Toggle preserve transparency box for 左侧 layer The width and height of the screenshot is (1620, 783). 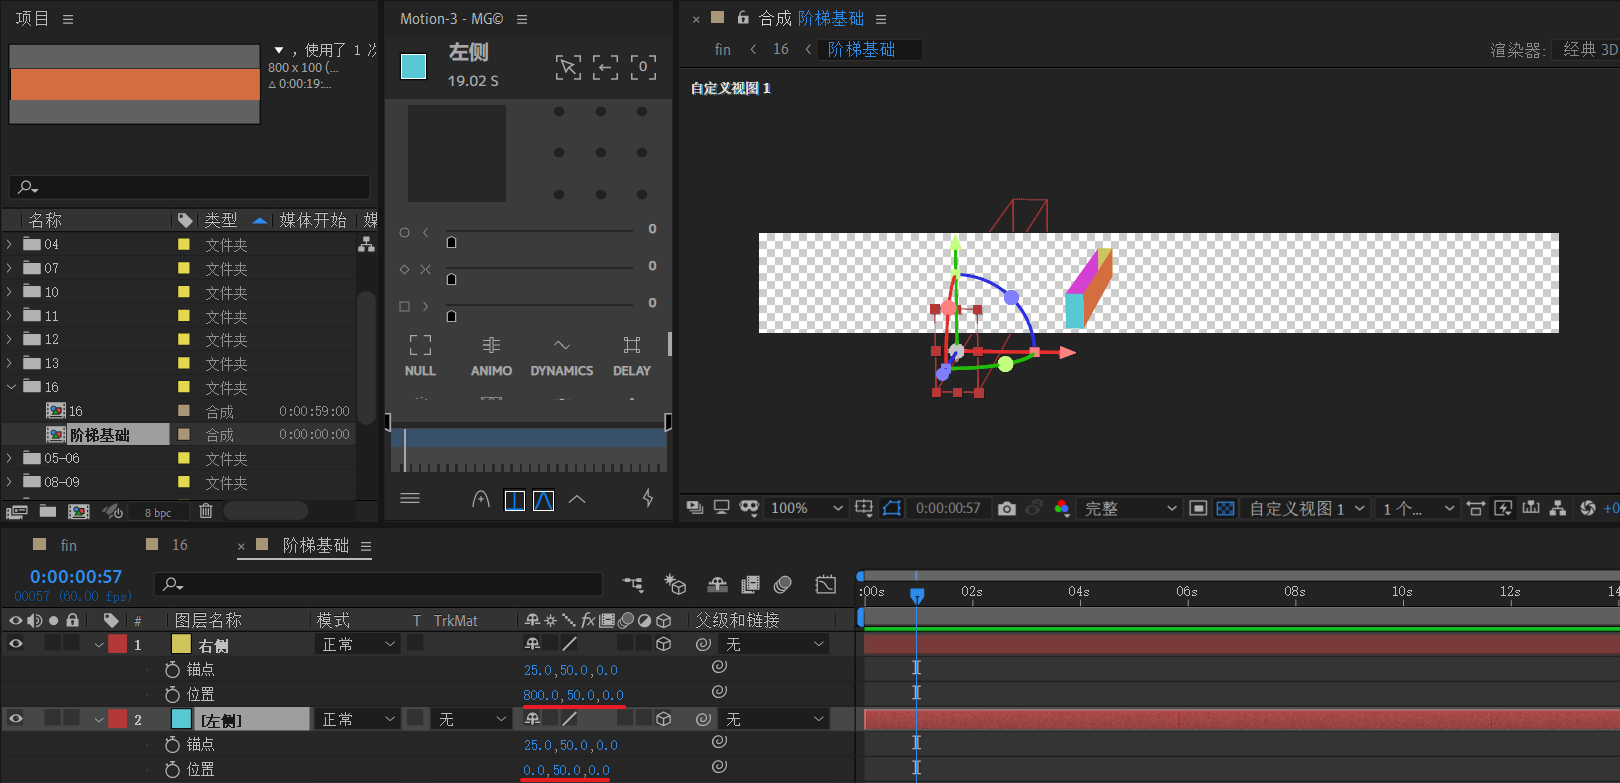coord(415,719)
